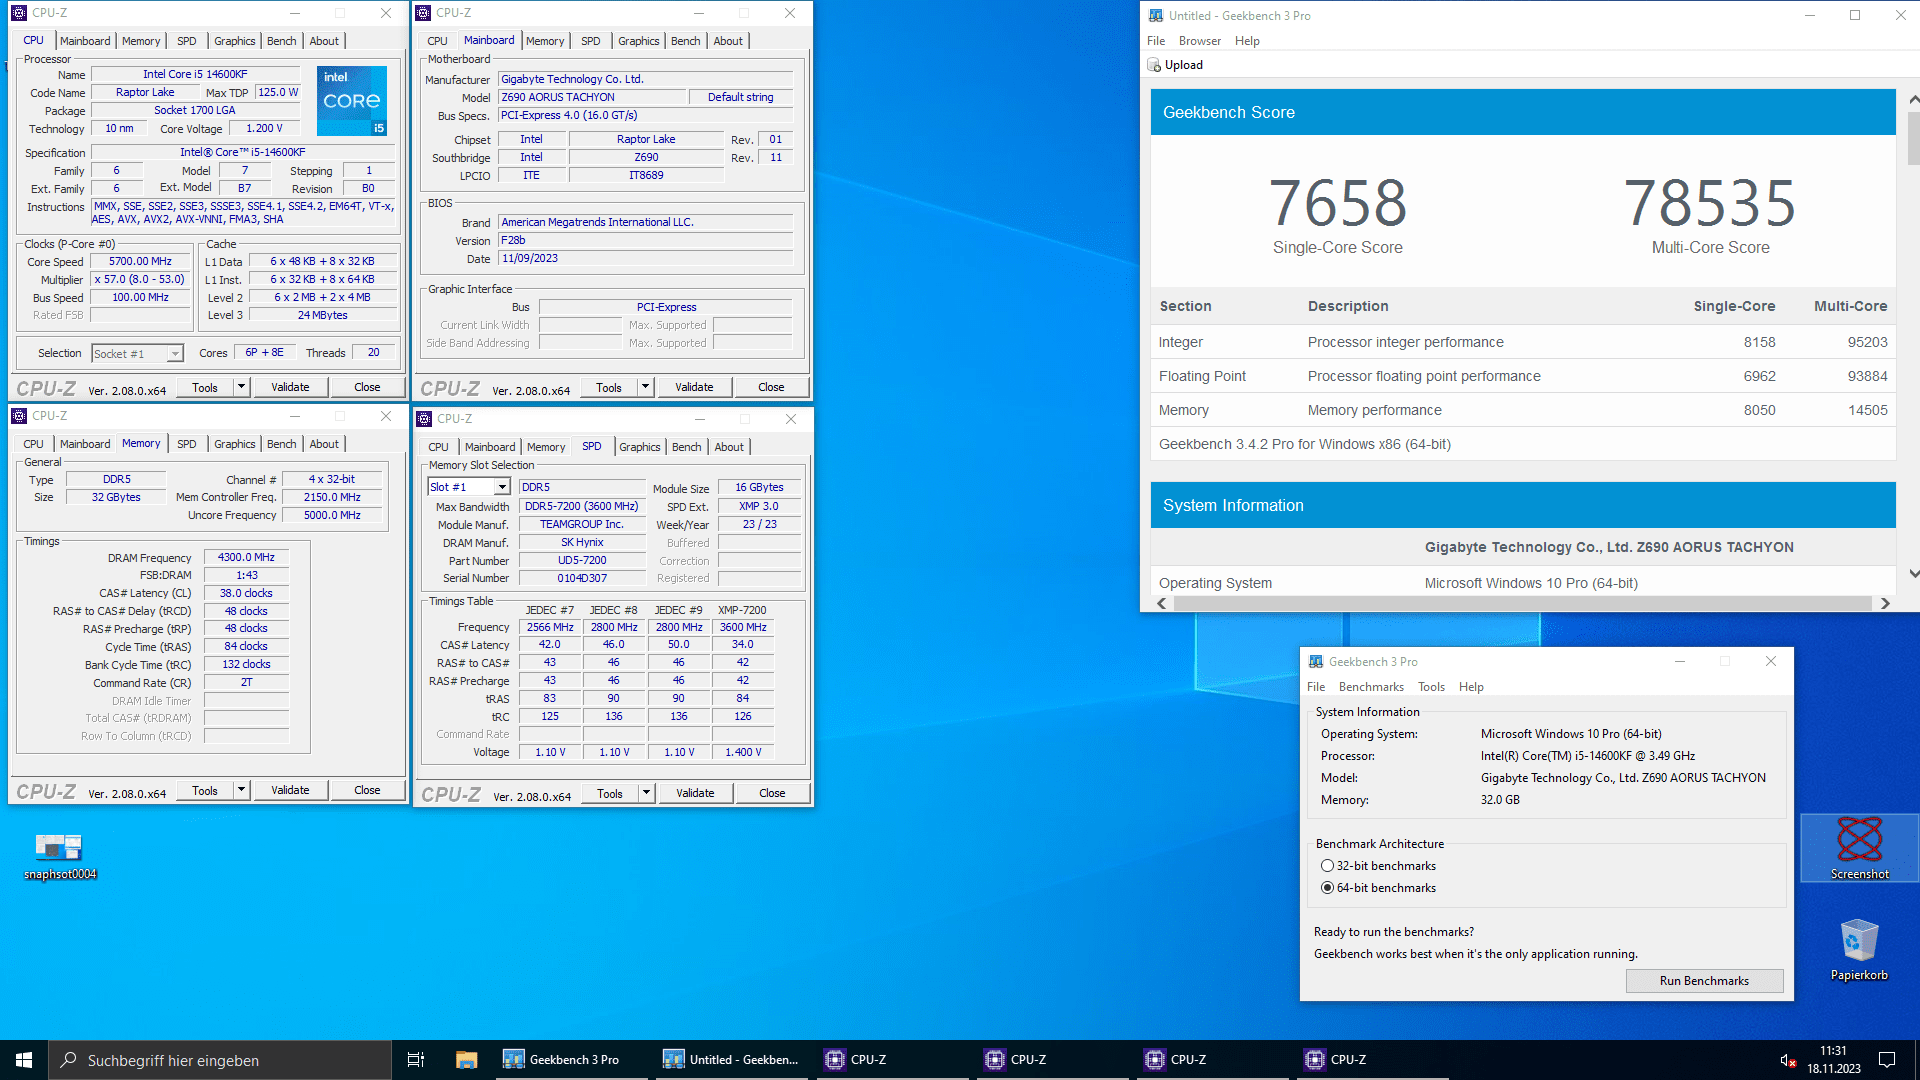Open Papierkorb recycle bin icon

[x=1859, y=950]
